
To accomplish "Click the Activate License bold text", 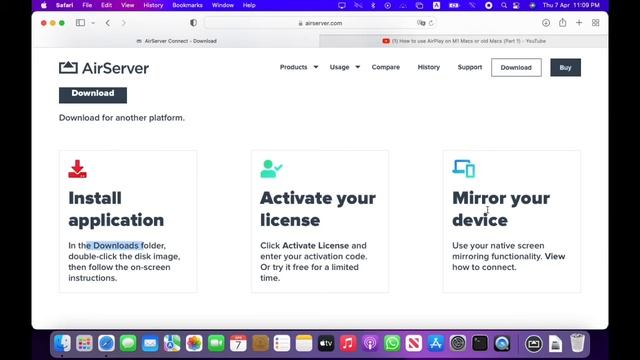I will (316, 245).
